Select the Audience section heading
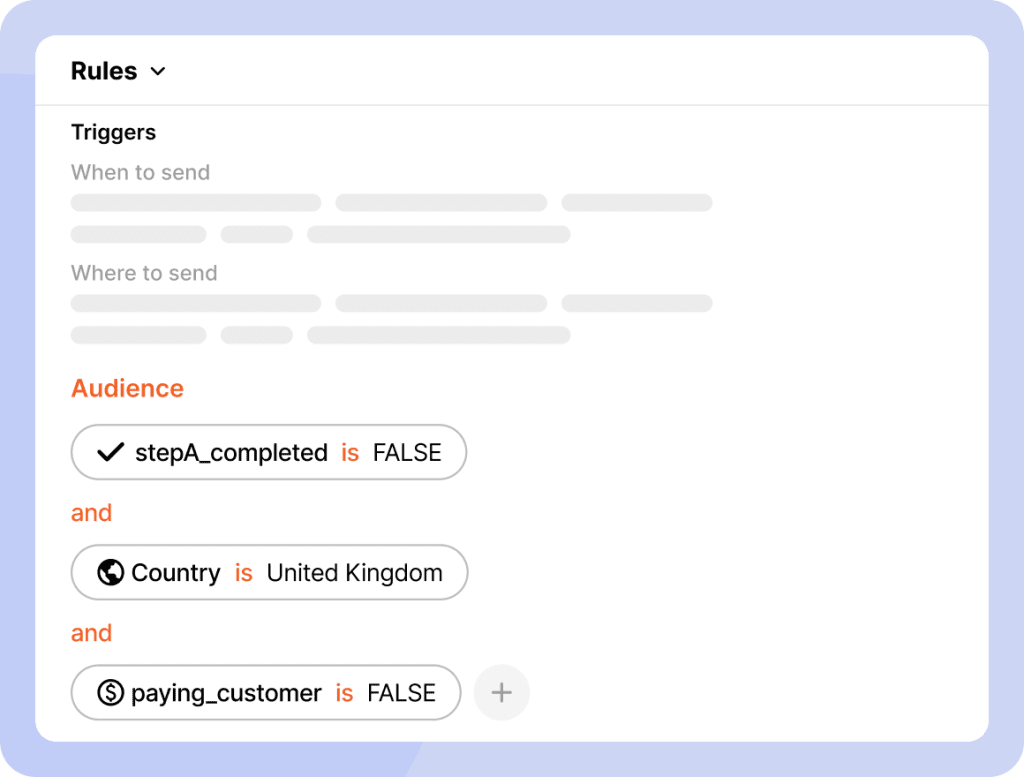This screenshot has width=1024, height=777. pyautogui.click(x=127, y=388)
